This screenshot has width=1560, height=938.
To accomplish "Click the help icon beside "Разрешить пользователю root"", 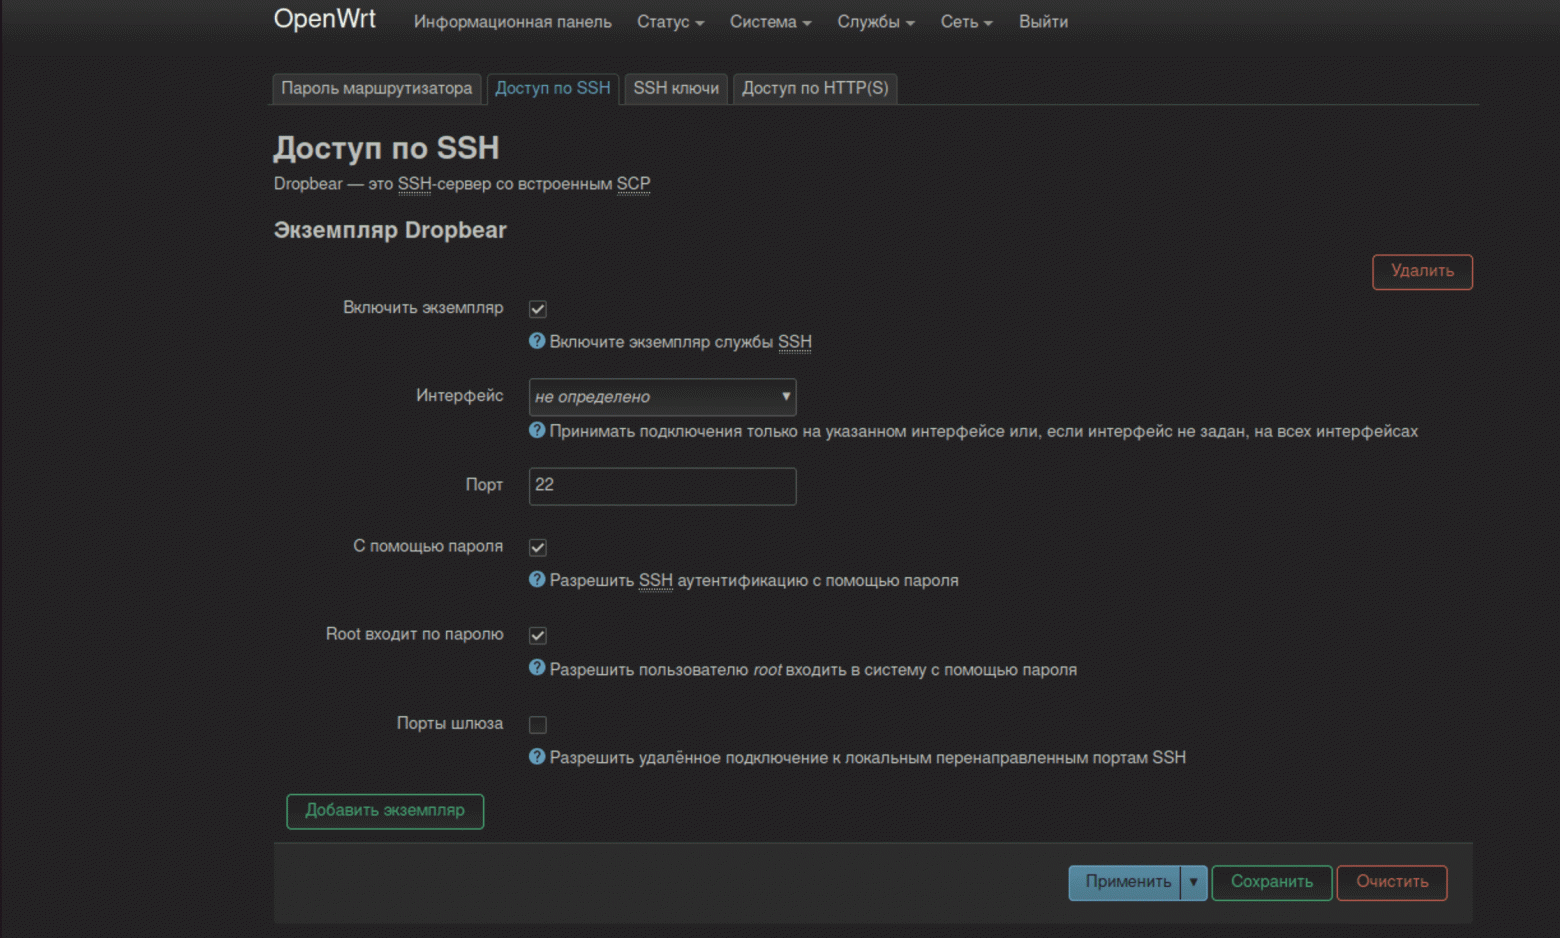I will [x=537, y=668].
